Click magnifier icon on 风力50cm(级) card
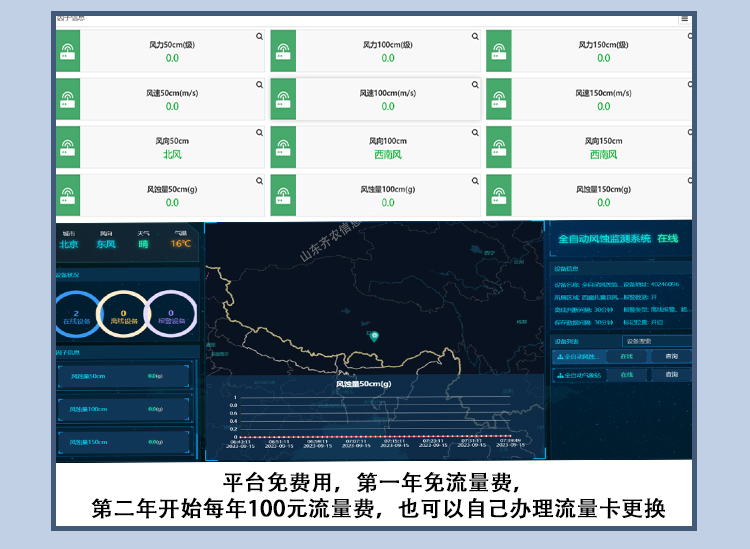This screenshot has width=750, height=549. [260, 36]
